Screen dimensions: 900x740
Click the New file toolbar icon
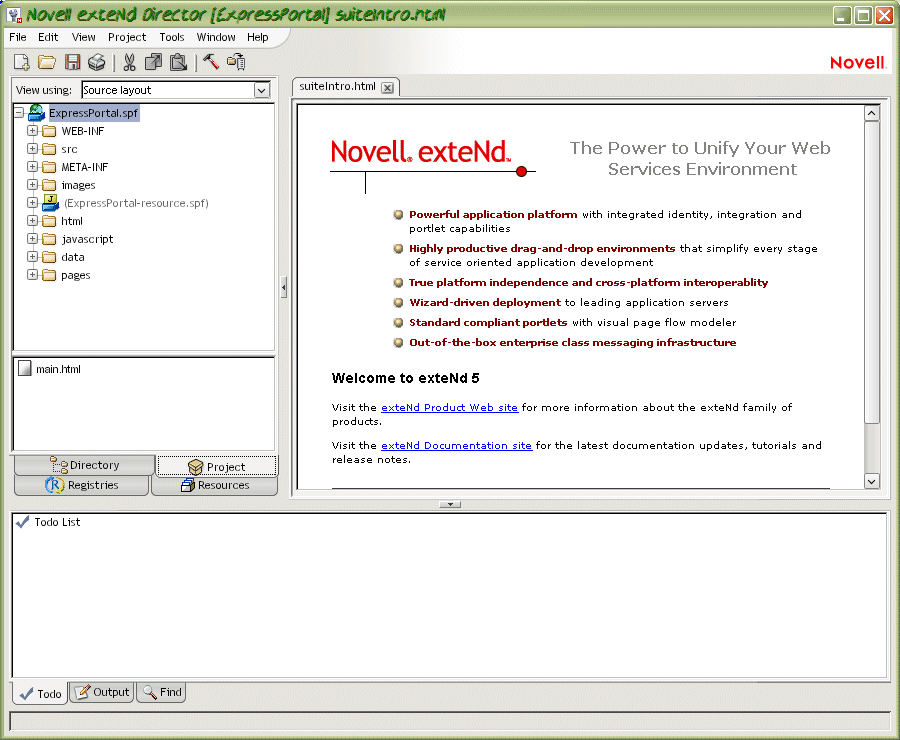21,62
